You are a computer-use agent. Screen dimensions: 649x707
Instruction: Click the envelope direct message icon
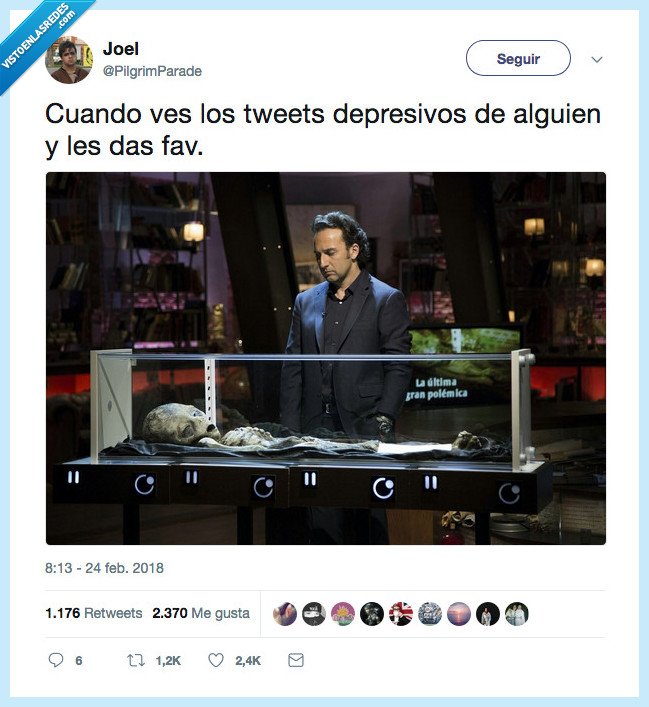[x=296, y=660]
